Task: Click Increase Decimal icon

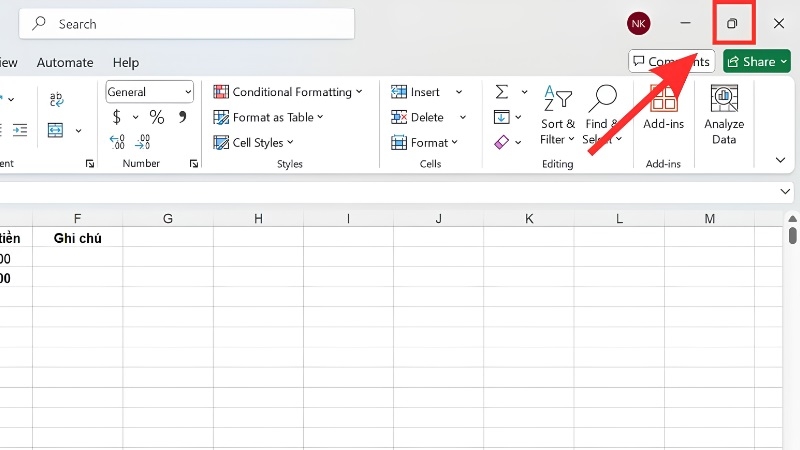Action: tap(117, 141)
